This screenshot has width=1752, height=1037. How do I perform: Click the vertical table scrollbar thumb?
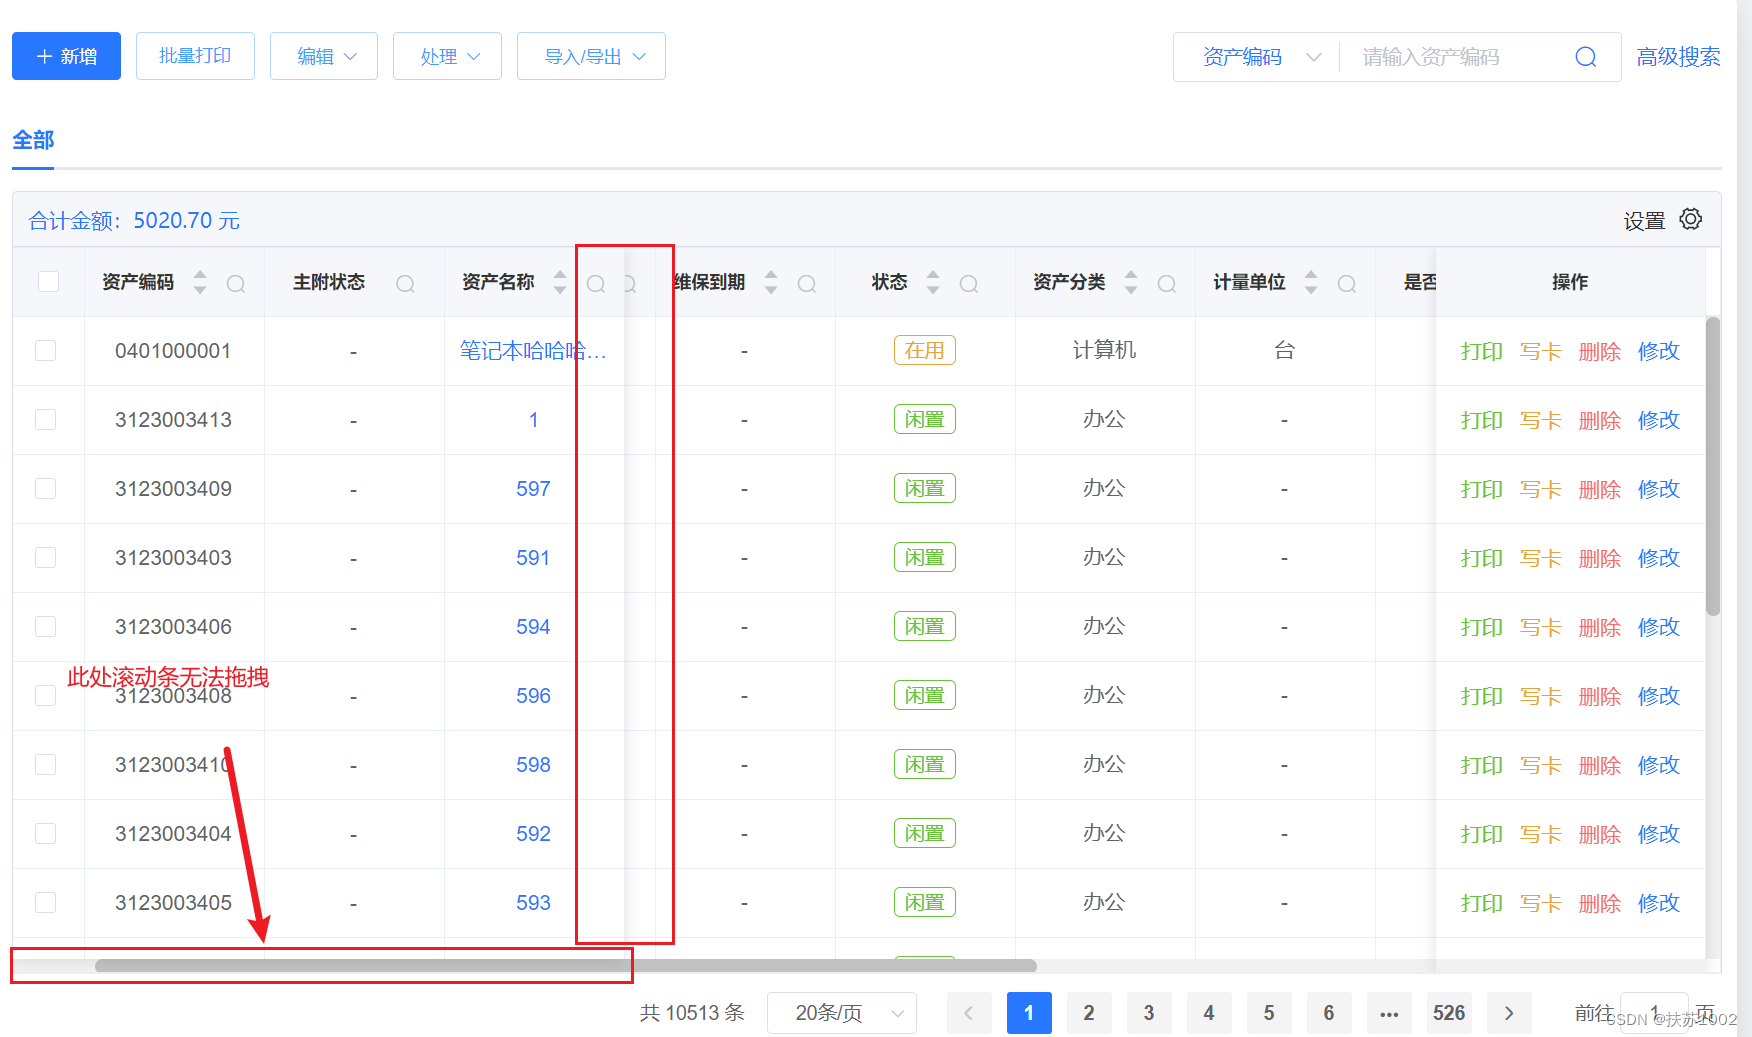coord(1713,466)
